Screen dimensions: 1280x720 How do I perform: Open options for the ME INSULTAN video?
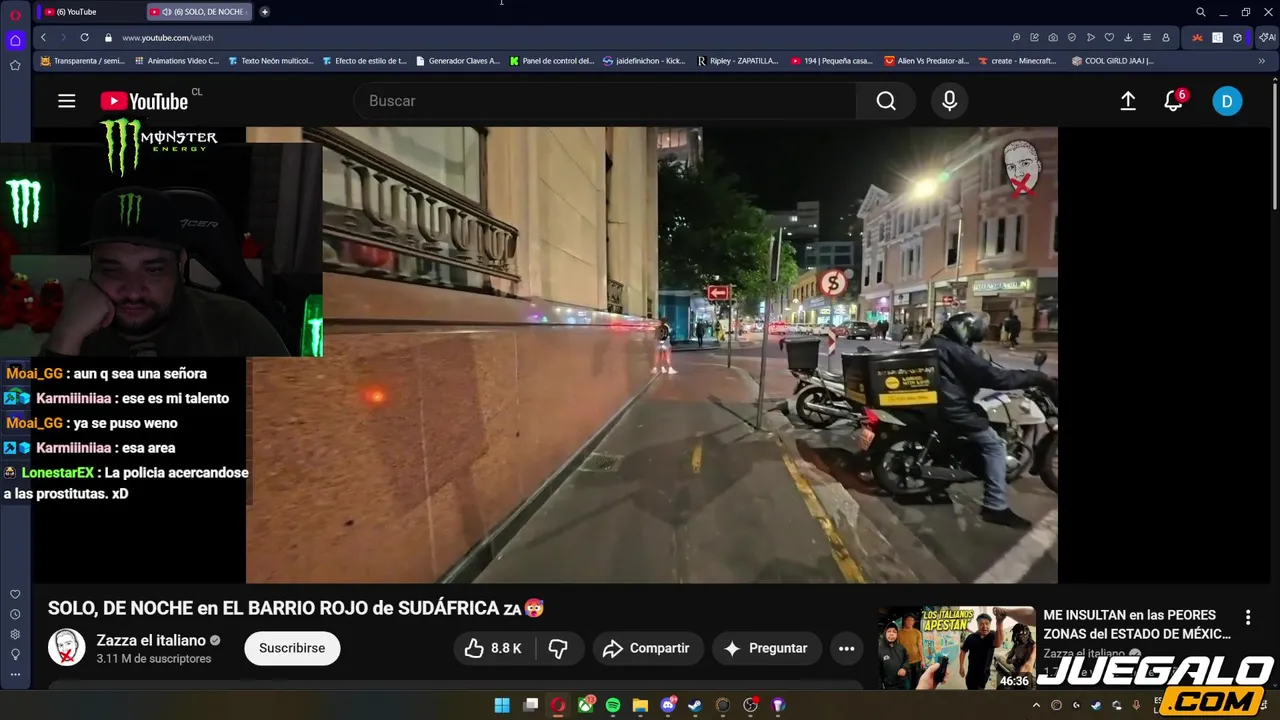click(1247, 617)
